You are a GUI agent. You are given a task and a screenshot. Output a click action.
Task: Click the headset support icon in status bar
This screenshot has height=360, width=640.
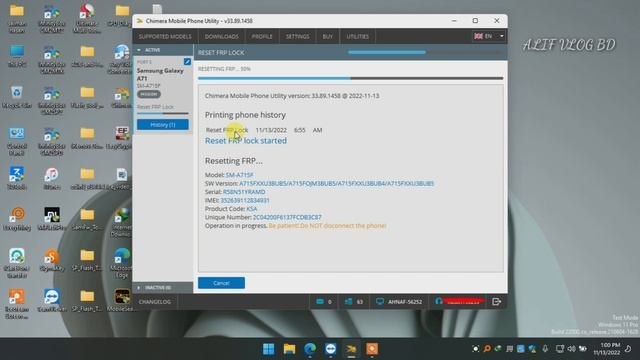point(439,301)
